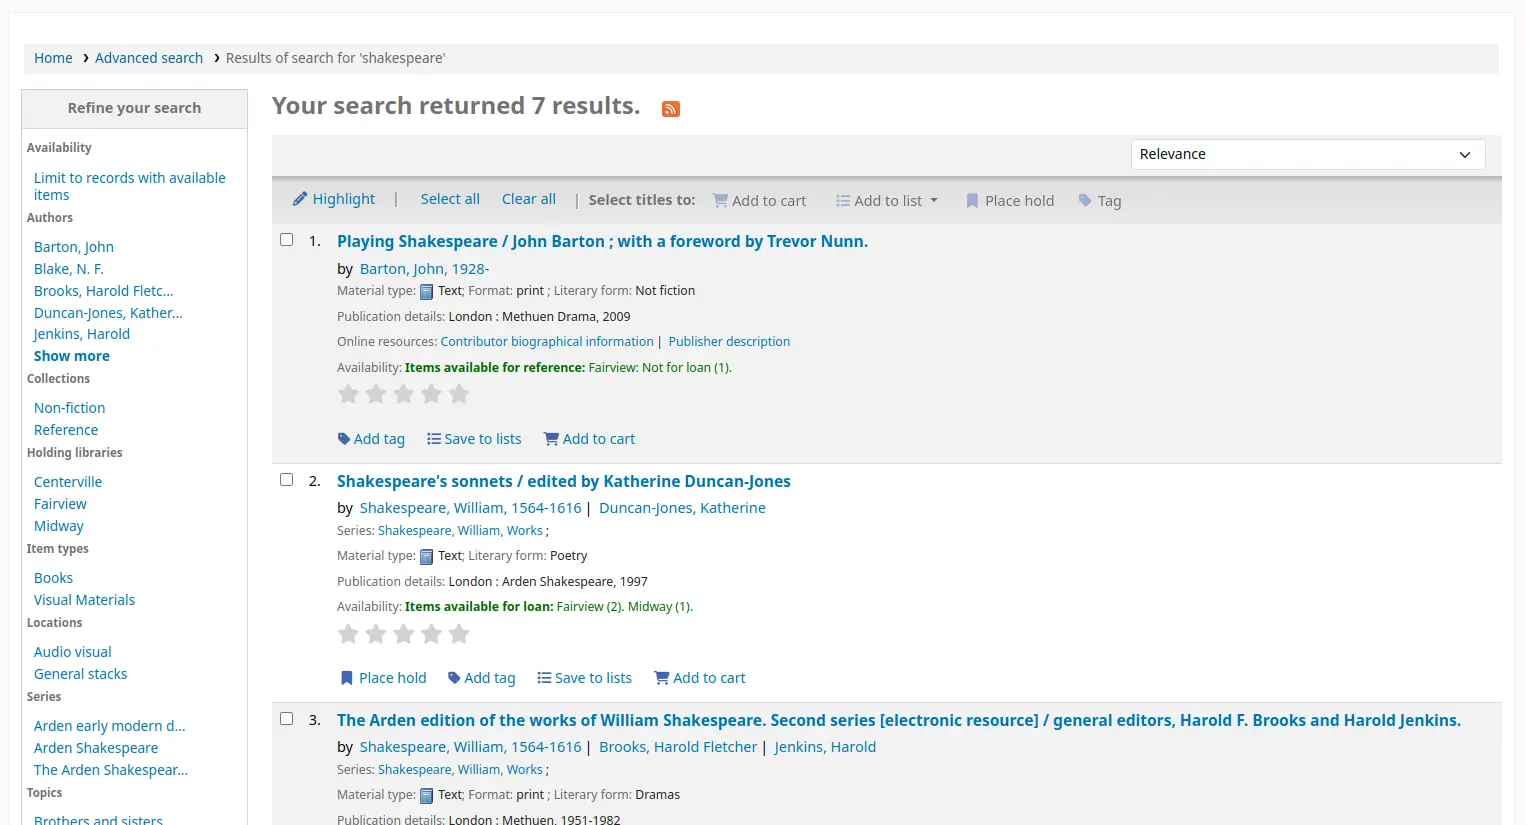Screen dimensions: 1525x825
Task: Filter by Arden Shakespeare series
Action: pos(96,748)
